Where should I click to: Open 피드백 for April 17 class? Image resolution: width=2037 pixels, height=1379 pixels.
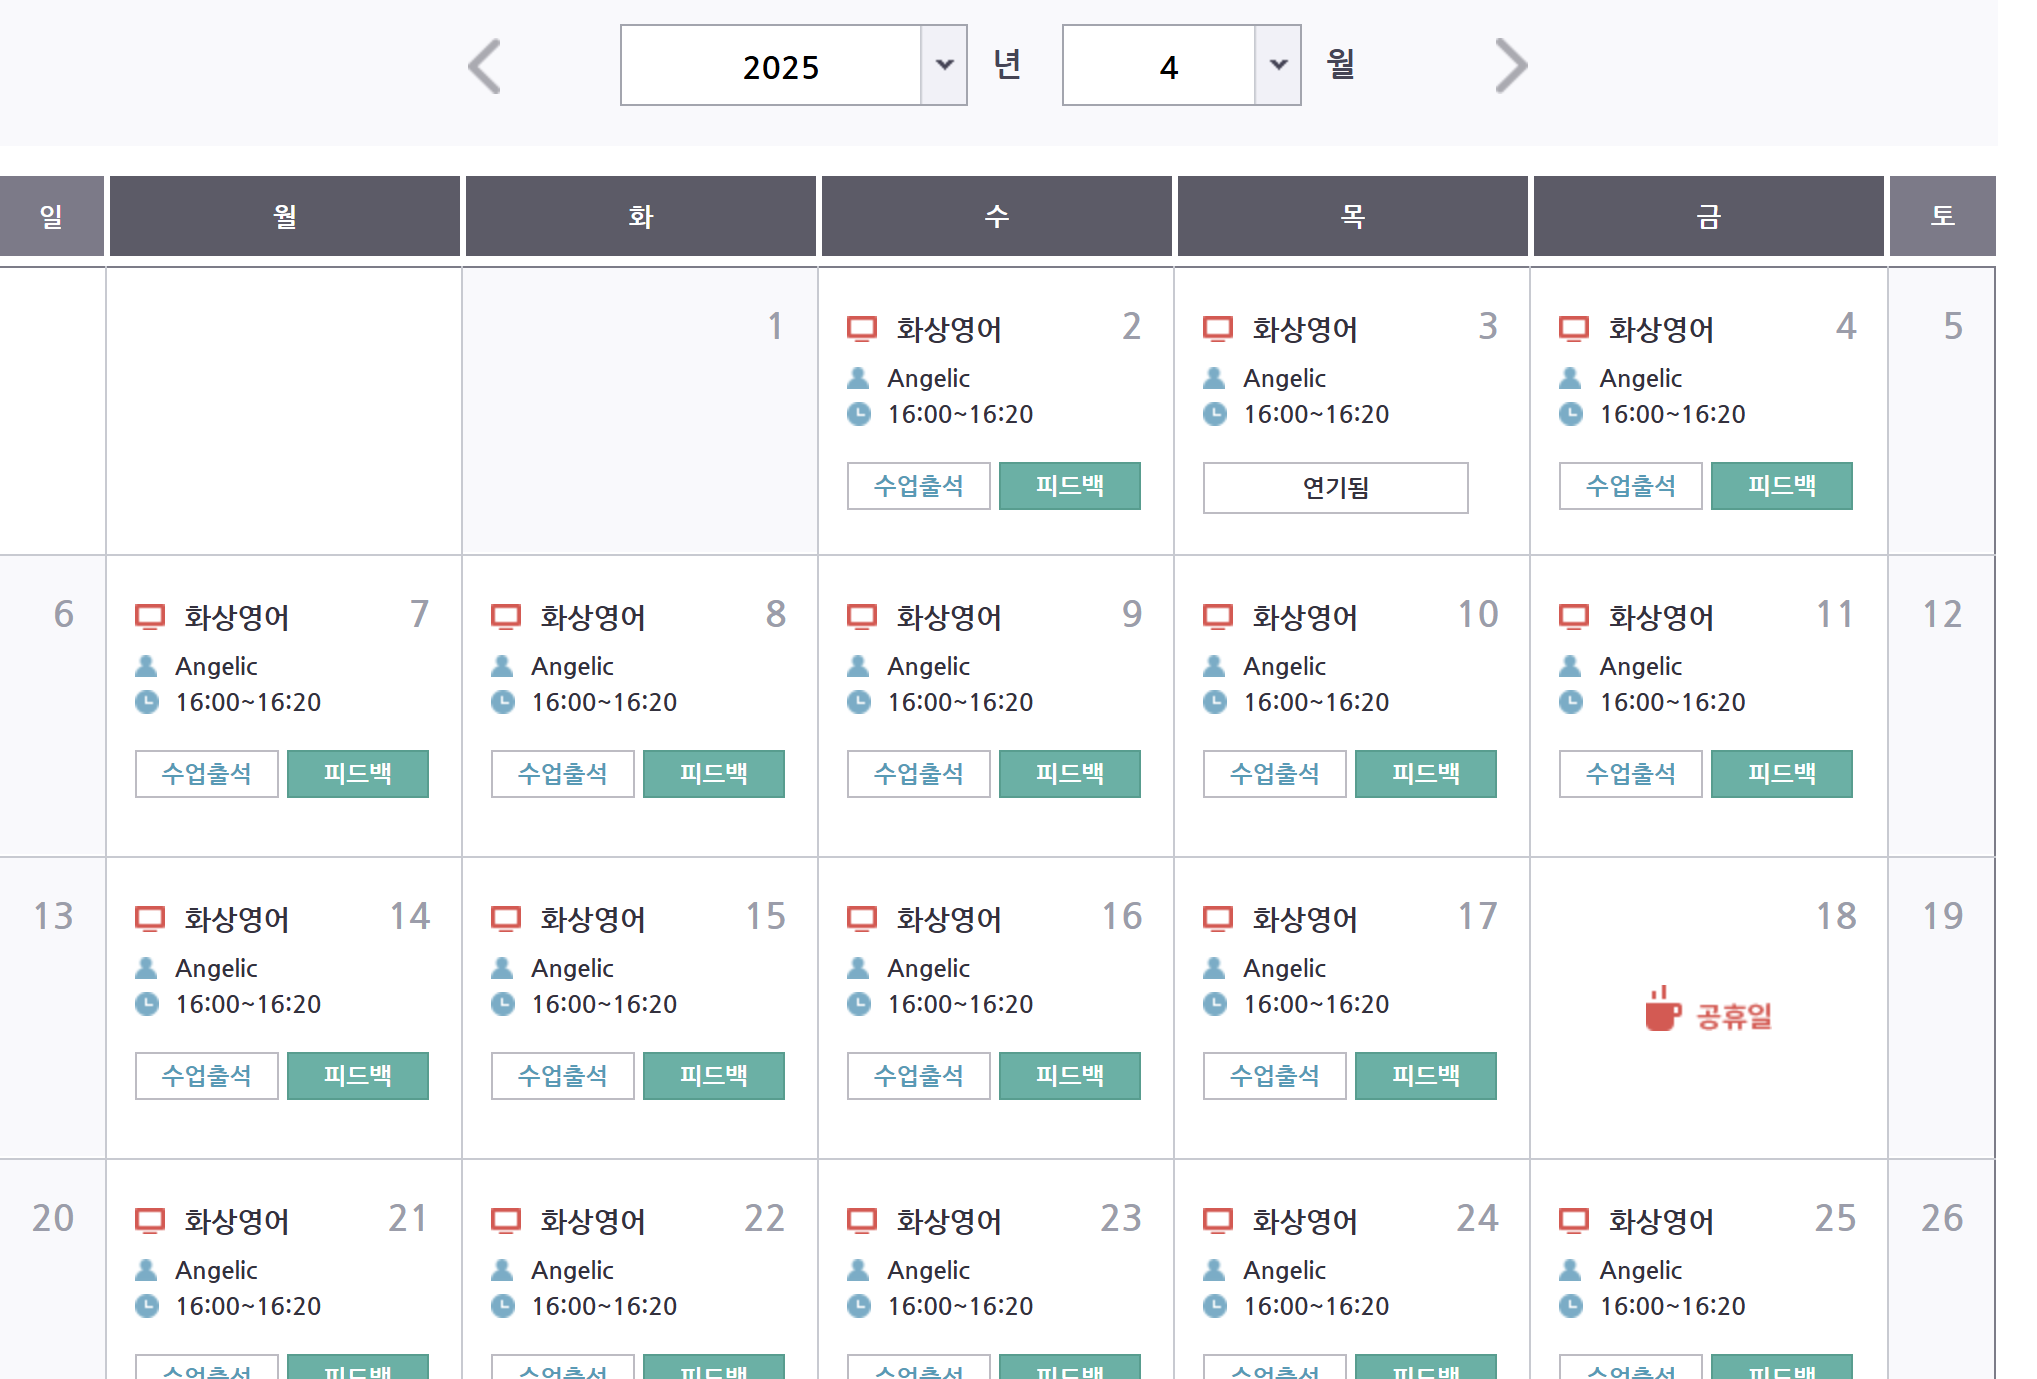point(1425,1076)
